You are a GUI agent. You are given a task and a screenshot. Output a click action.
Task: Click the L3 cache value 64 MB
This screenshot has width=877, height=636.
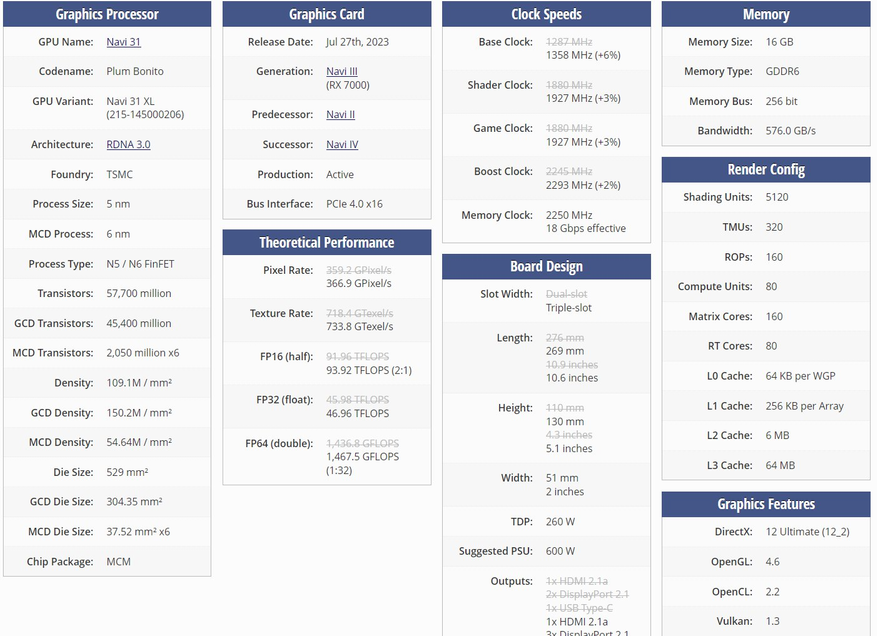pos(780,465)
